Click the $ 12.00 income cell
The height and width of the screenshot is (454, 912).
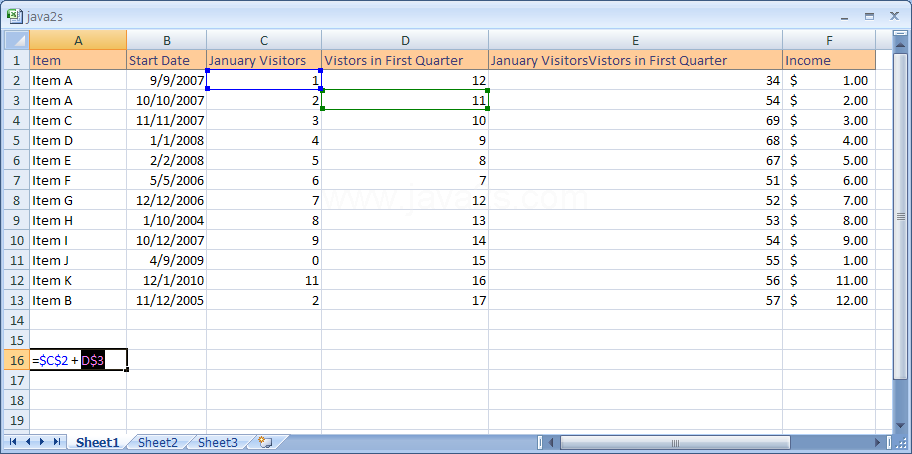click(x=829, y=301)
